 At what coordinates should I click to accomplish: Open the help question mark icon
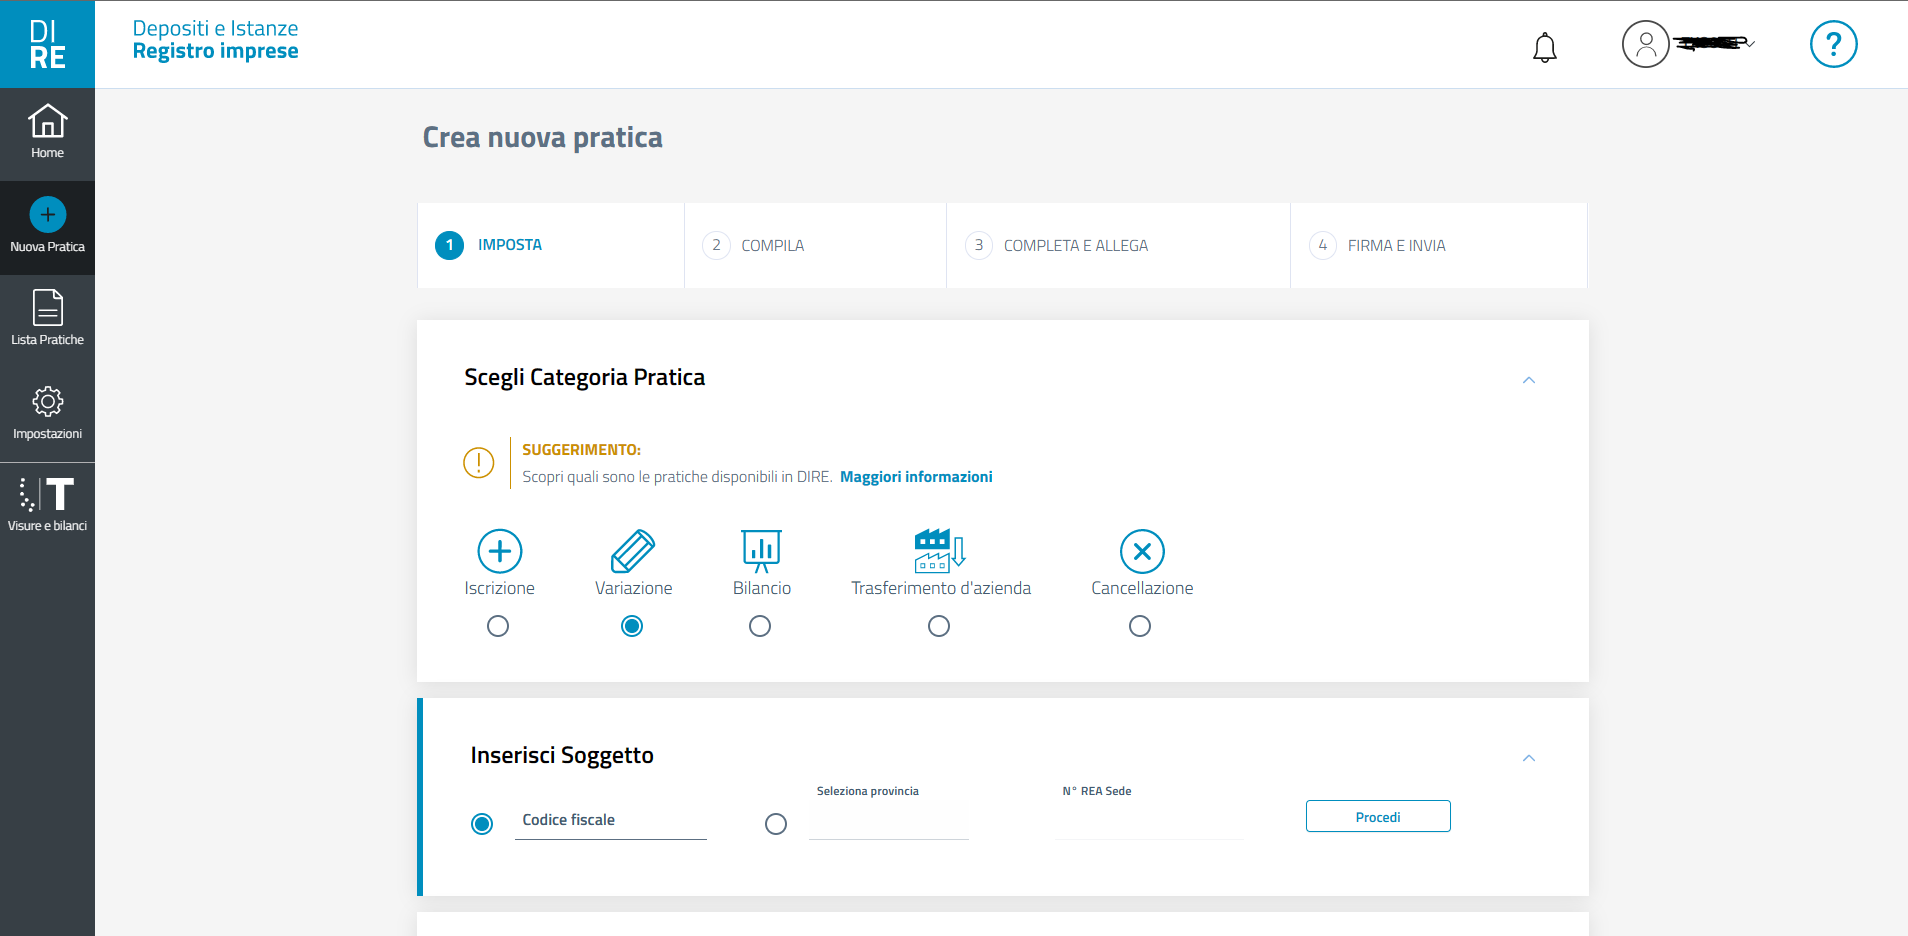coord(1833,45)
